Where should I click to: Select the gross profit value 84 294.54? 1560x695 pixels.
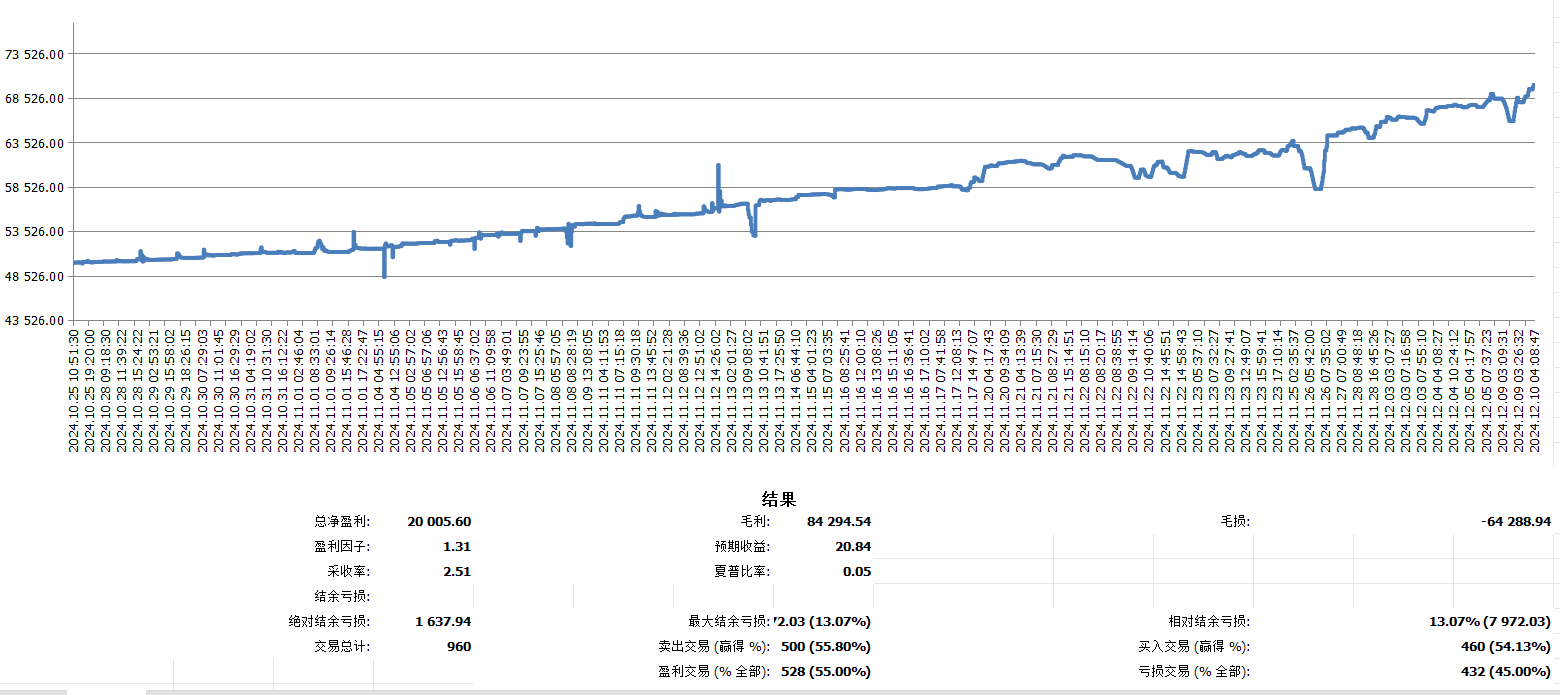click(839, 521)
